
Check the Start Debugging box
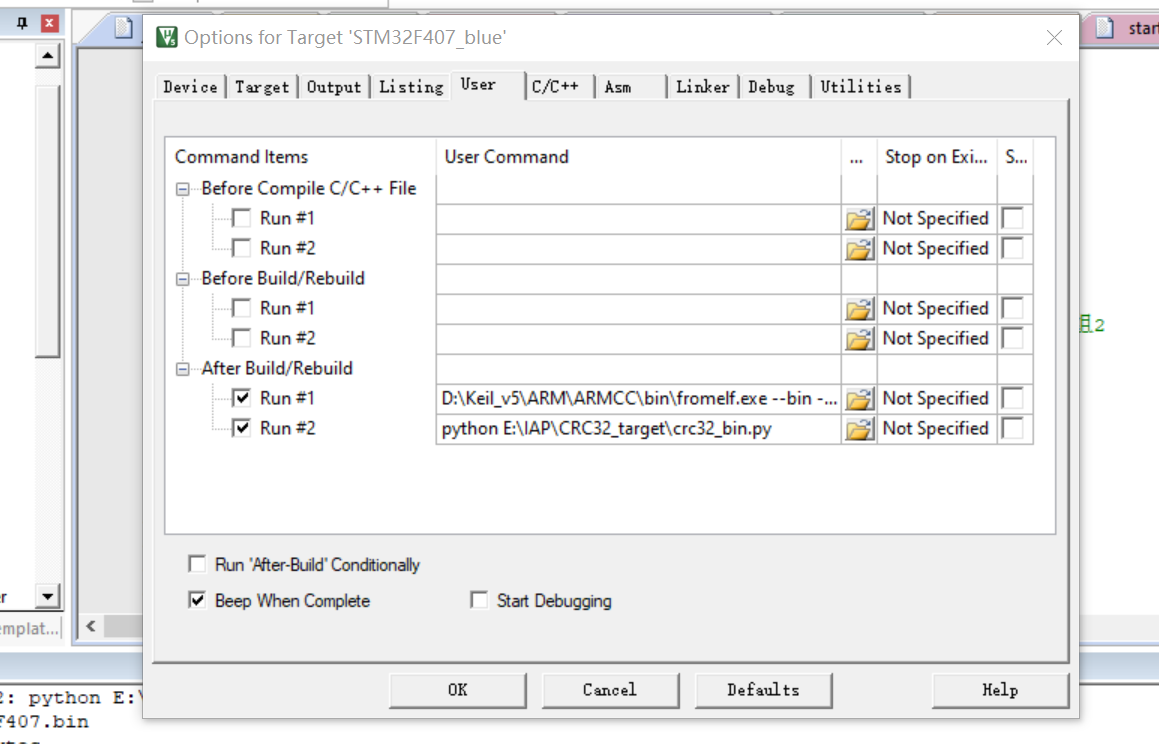[x=479, y=601]
